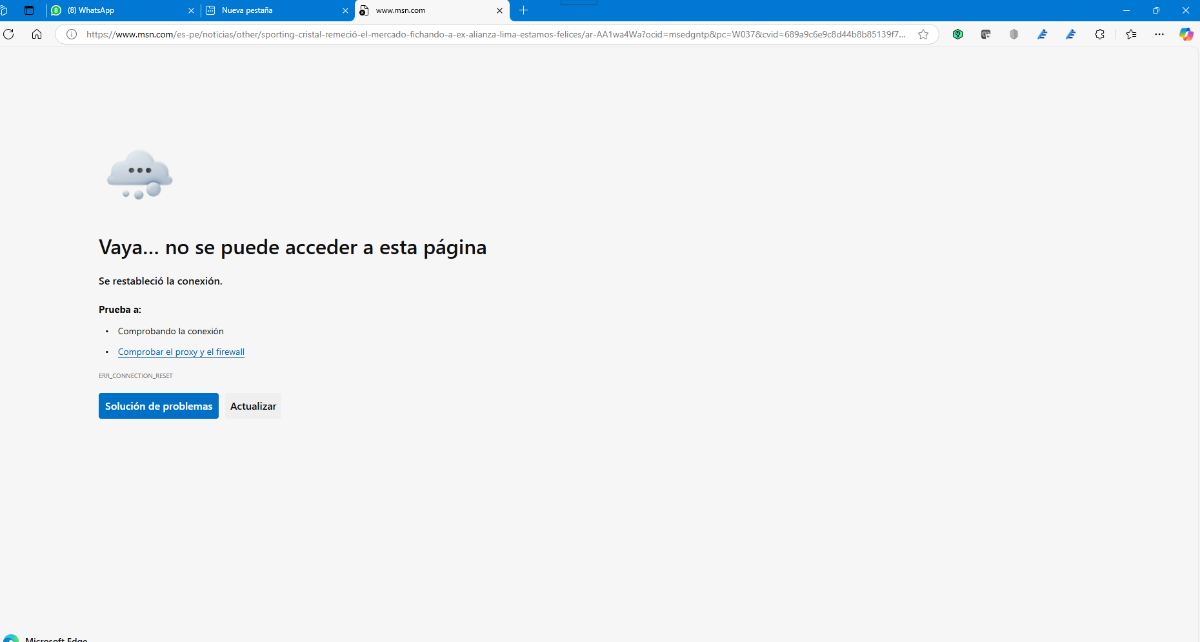The height and width of the screenshot is (642, 1200).
Task: View site information icon in address bar
Action: (x=71, y=34)
